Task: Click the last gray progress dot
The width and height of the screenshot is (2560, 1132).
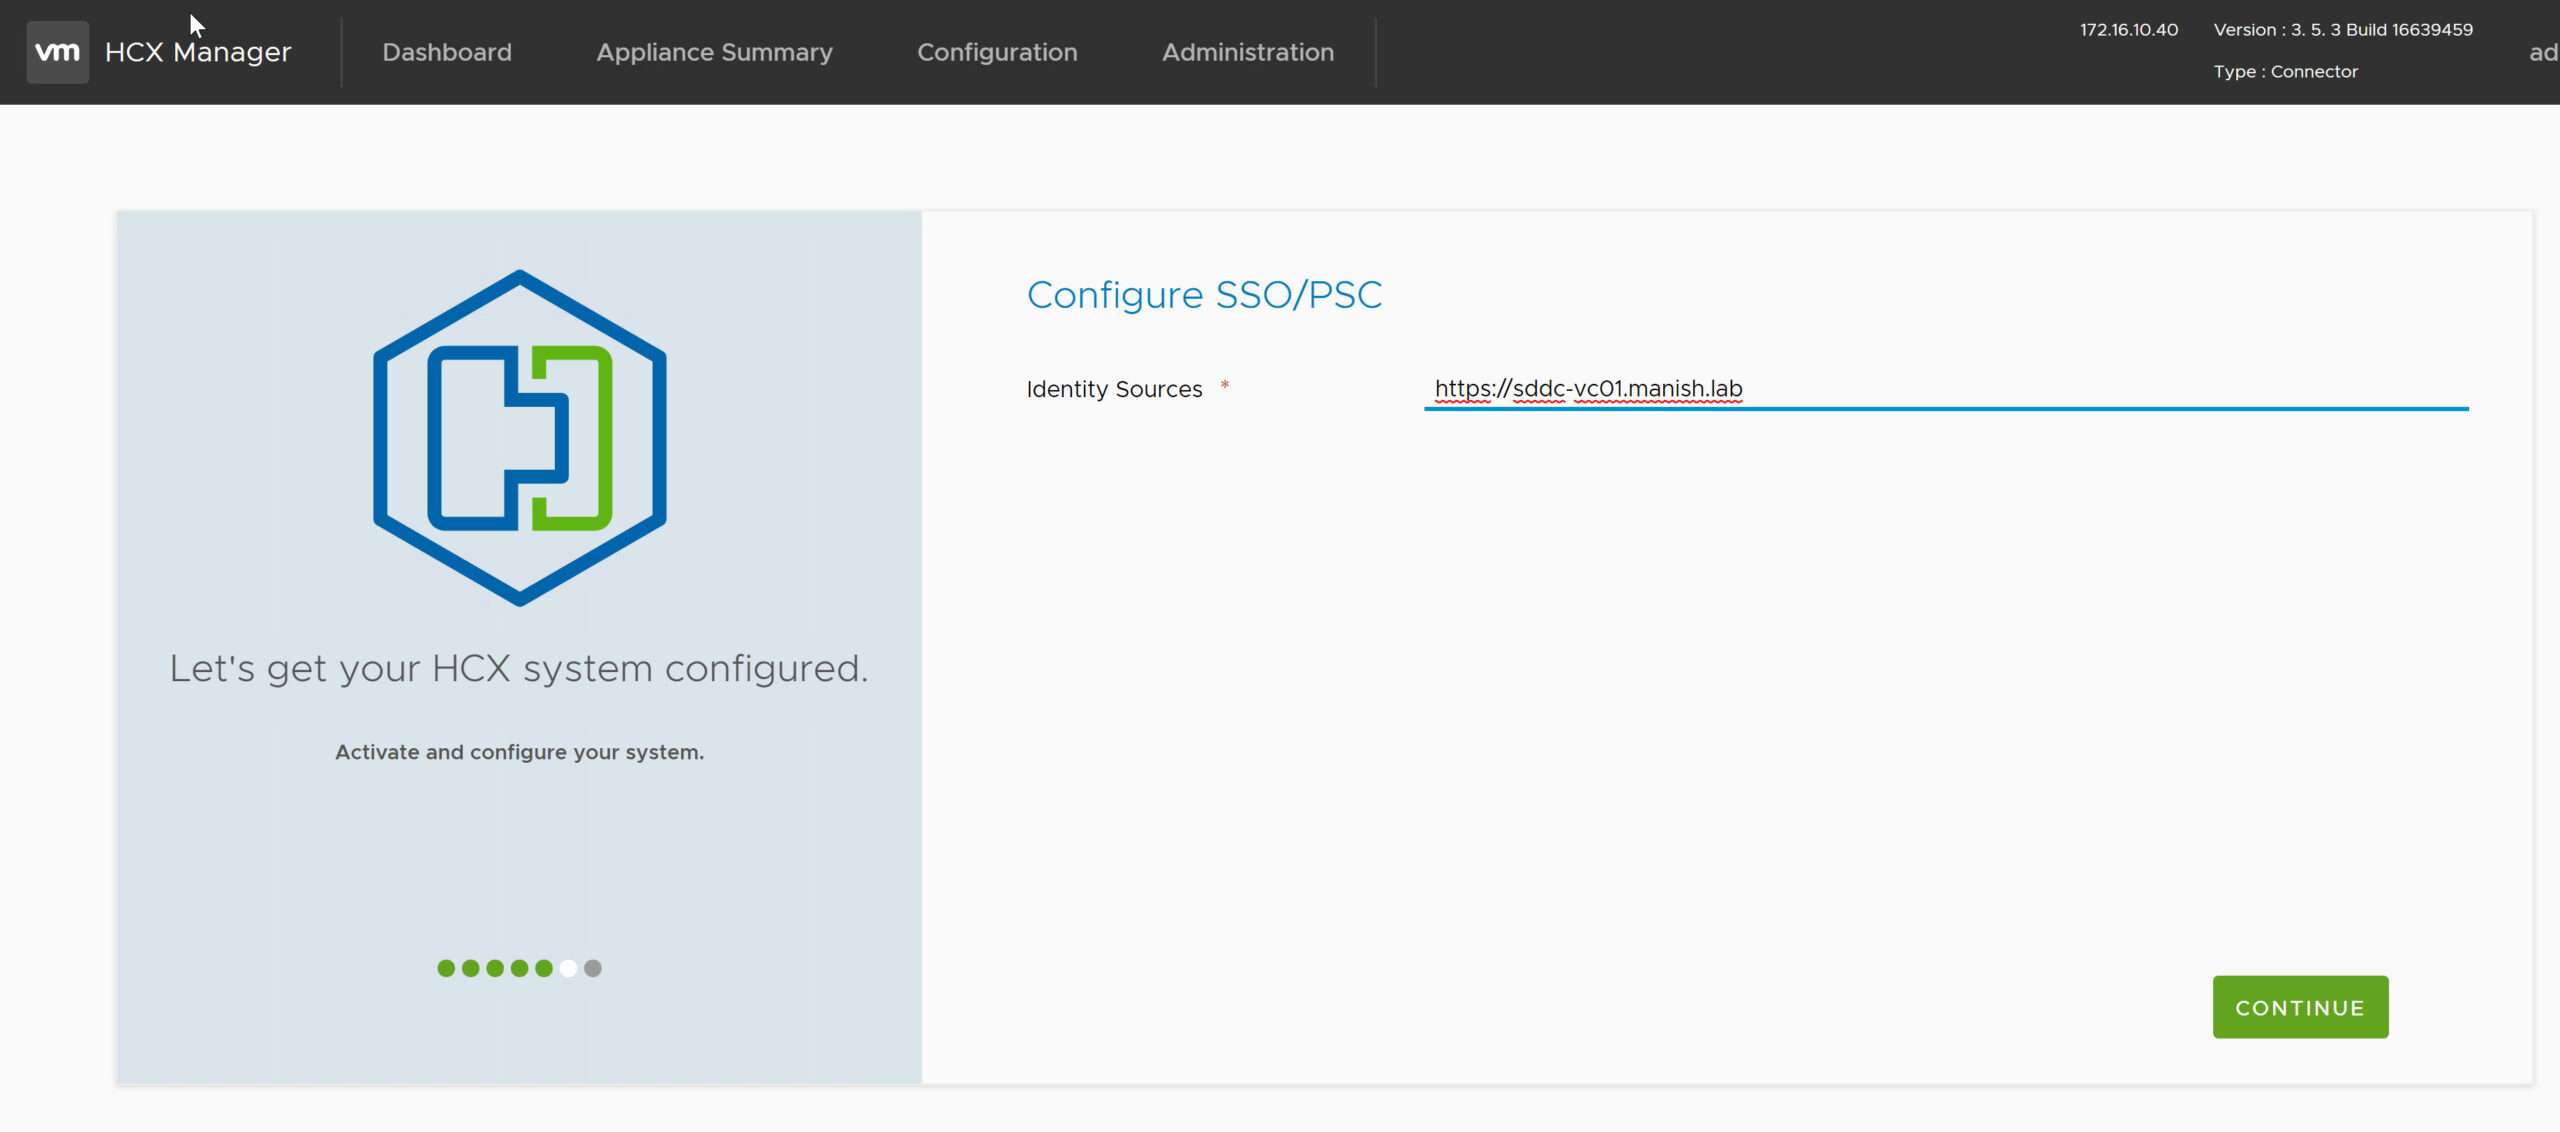Action: (593, 968)
